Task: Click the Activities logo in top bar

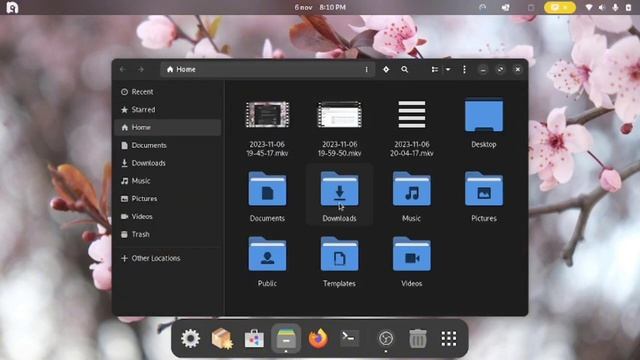Action: click(12, 7)
